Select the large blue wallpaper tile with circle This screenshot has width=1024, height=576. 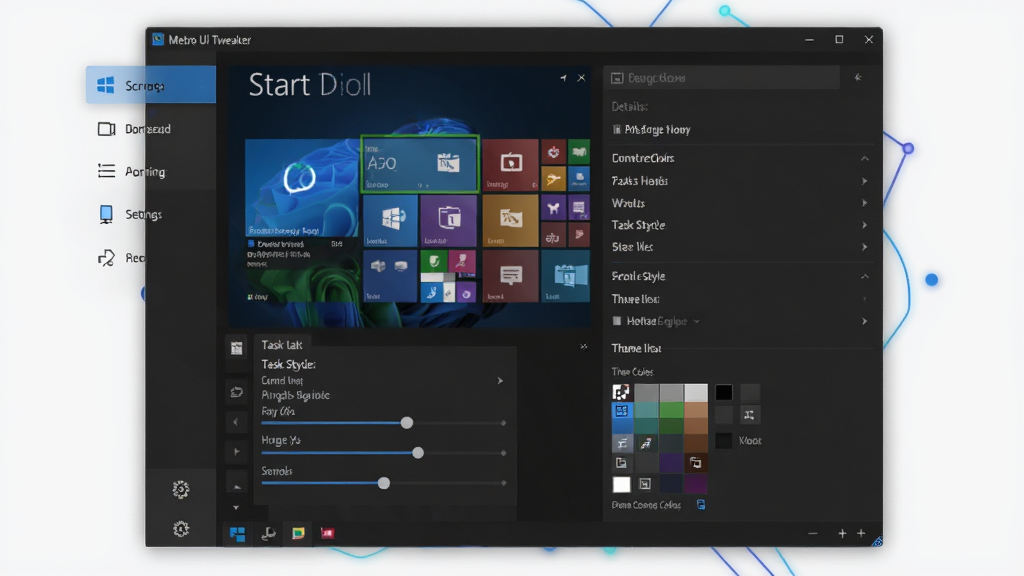click(302, 187)
